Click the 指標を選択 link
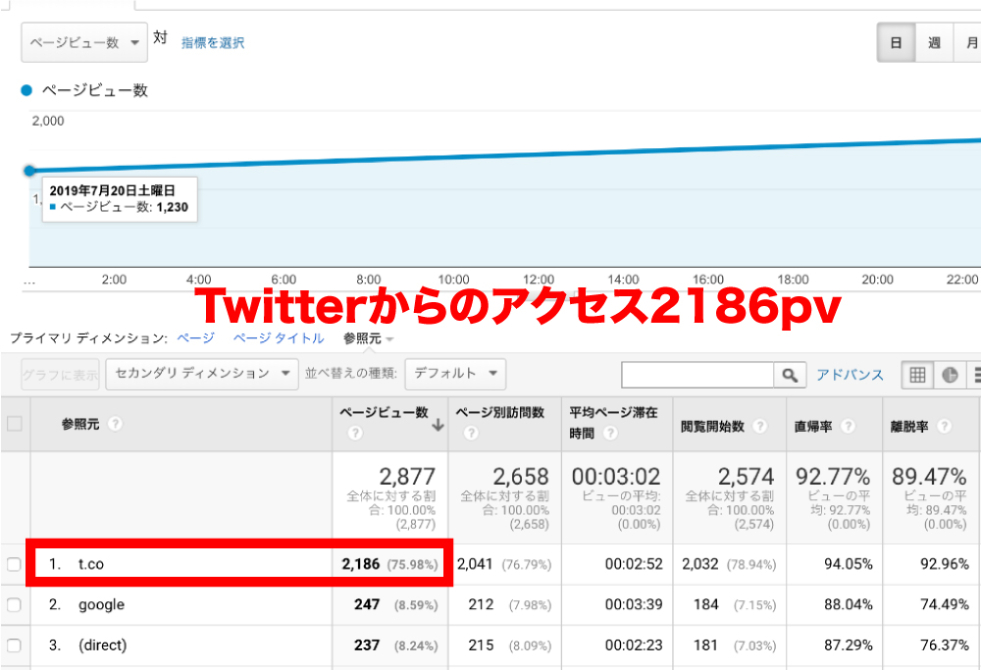This screenshot has height=670, width=981. [213, 43]
